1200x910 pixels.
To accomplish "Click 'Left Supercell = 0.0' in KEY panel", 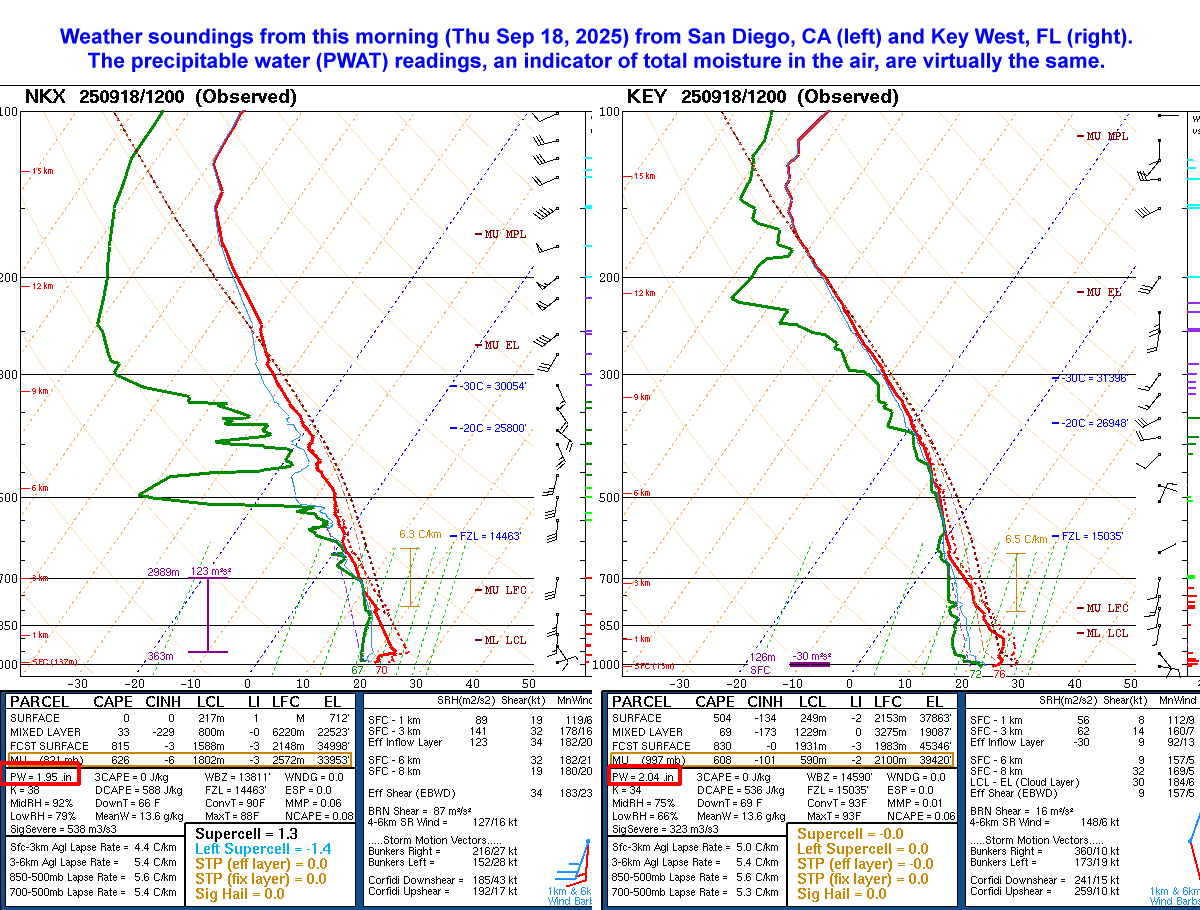I will point(862,848).
